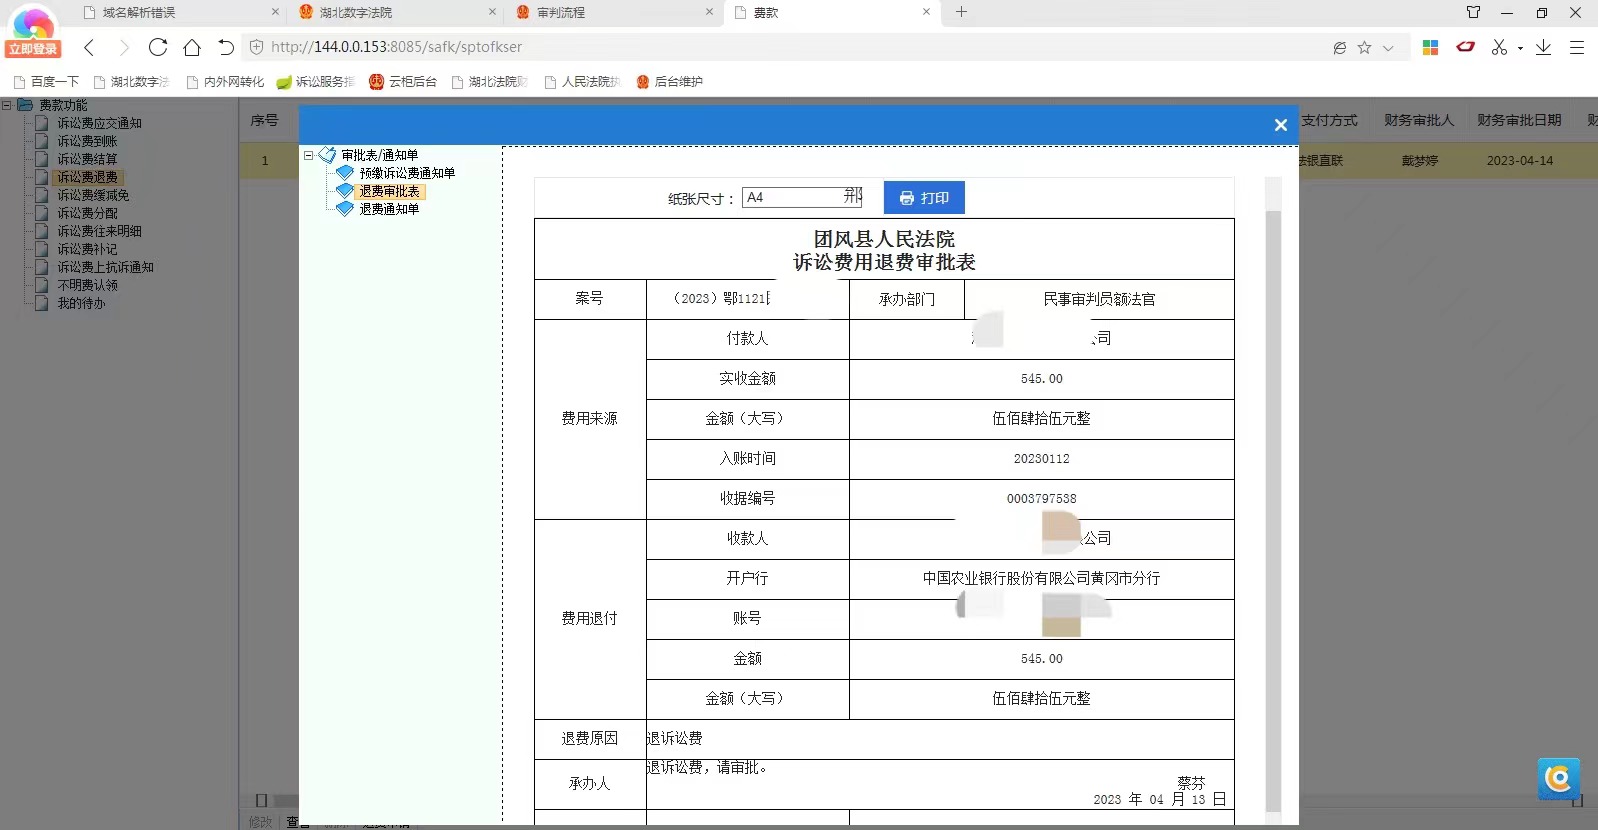The image size is (1598, 830).
Task: Switch to the 审判流程 tab
Action: point(561,12)
